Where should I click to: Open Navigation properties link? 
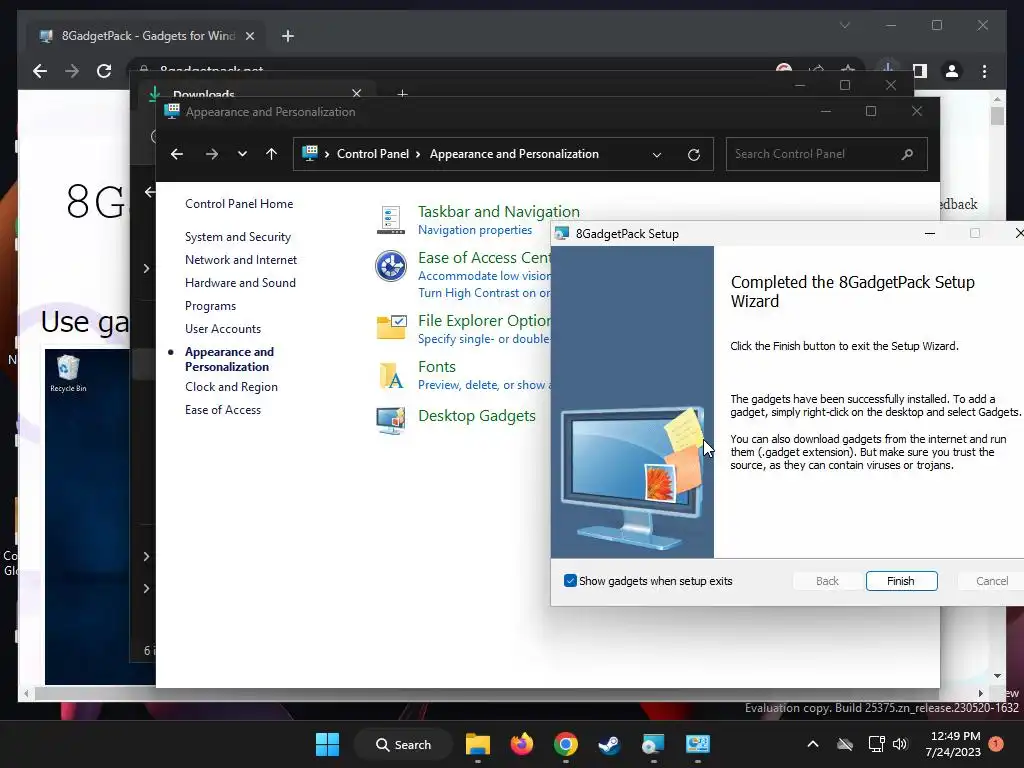coord(475,230)
